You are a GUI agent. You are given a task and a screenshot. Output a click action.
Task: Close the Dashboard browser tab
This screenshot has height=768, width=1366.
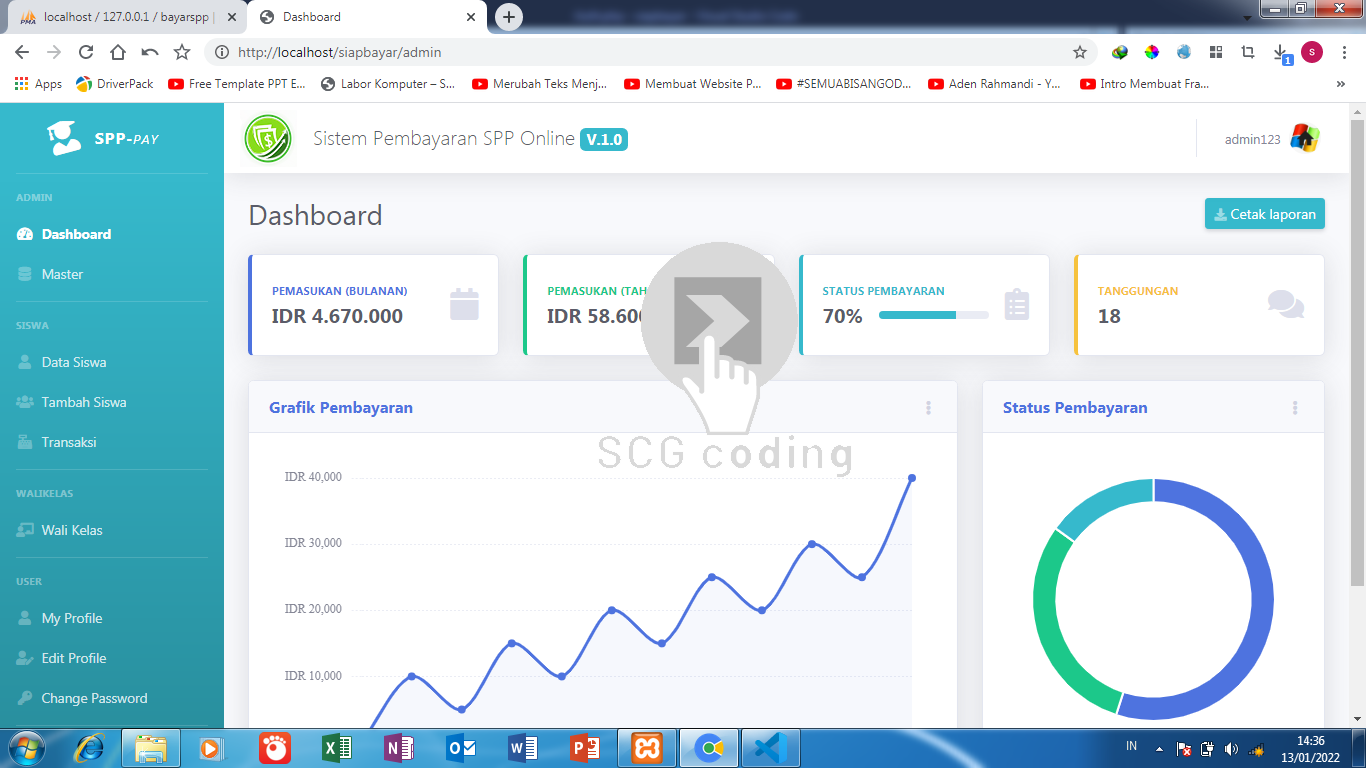[x=470, y=17]
